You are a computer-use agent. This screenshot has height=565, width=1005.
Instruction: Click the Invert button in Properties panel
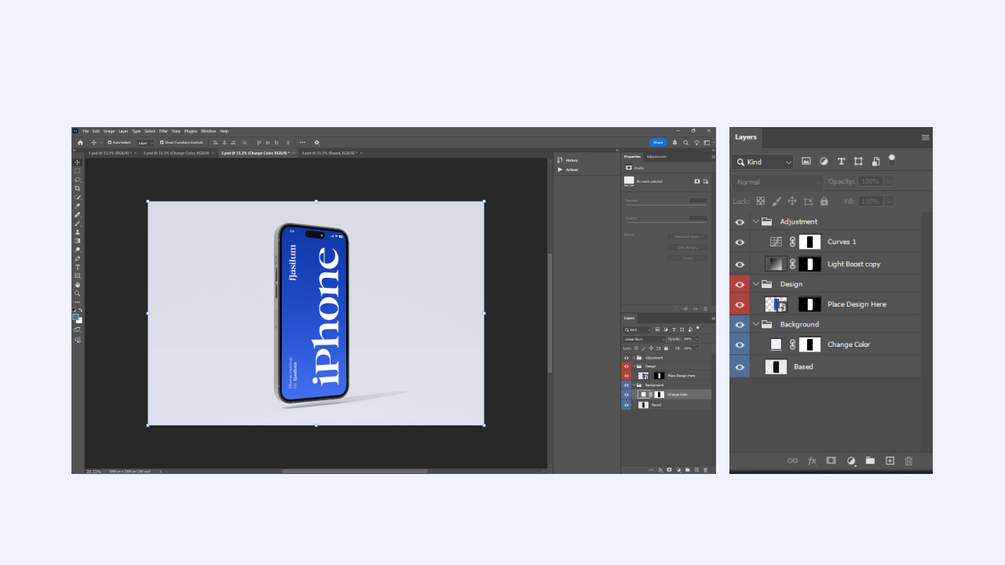pos(687,258)
